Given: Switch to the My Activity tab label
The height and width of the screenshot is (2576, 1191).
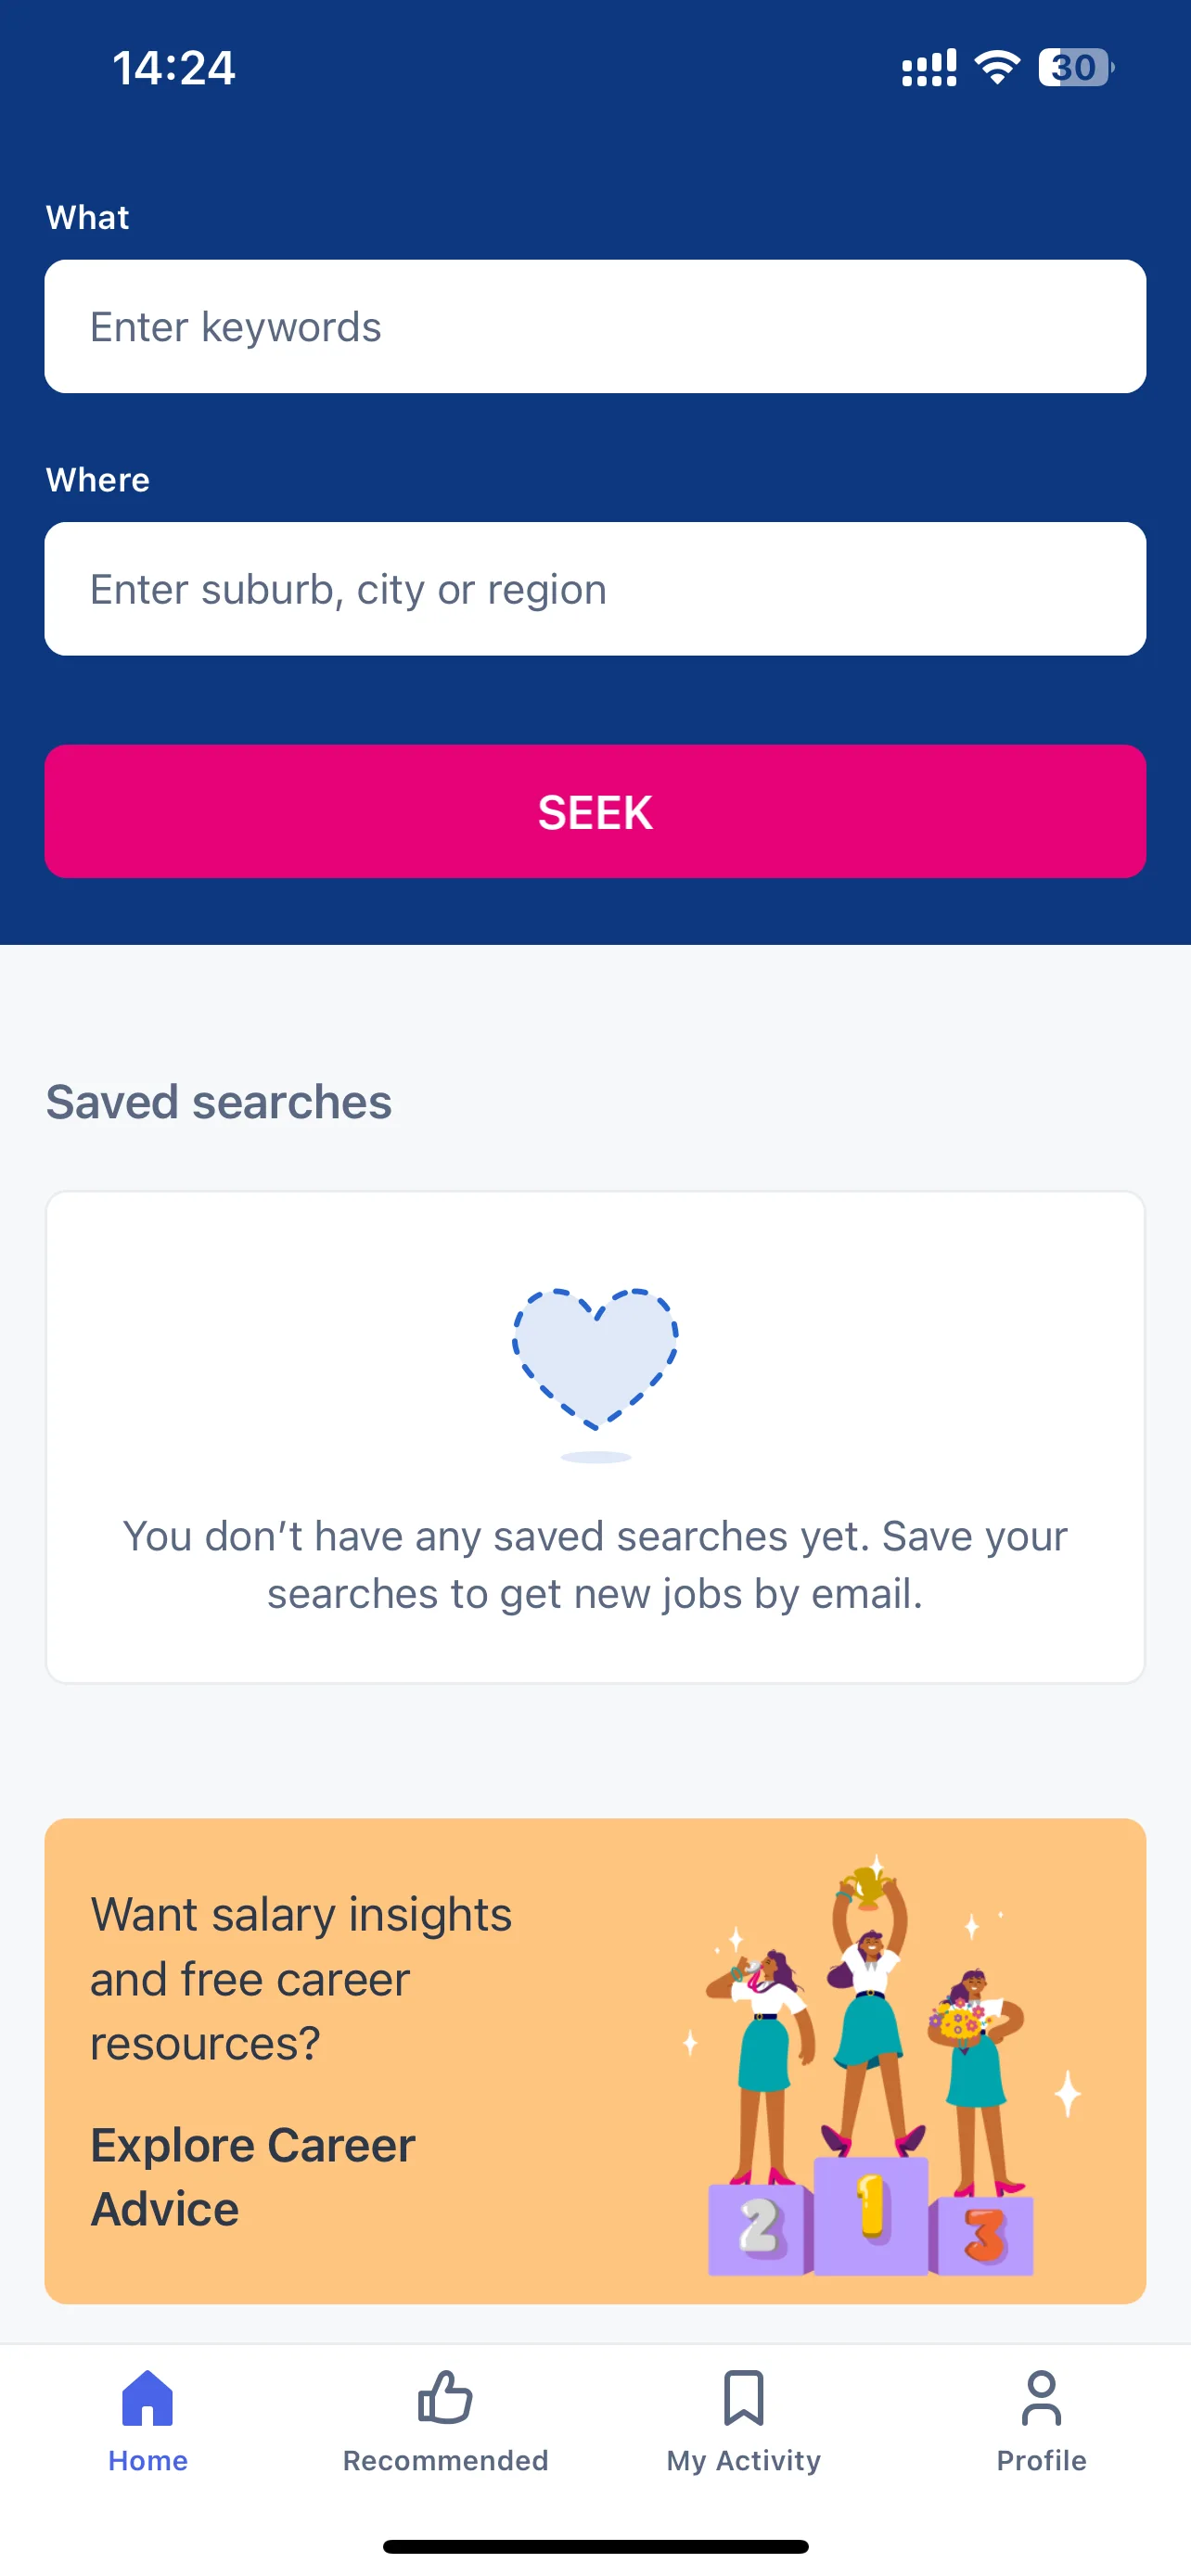Looking at the screenshot, I should tap(743, 2460).
